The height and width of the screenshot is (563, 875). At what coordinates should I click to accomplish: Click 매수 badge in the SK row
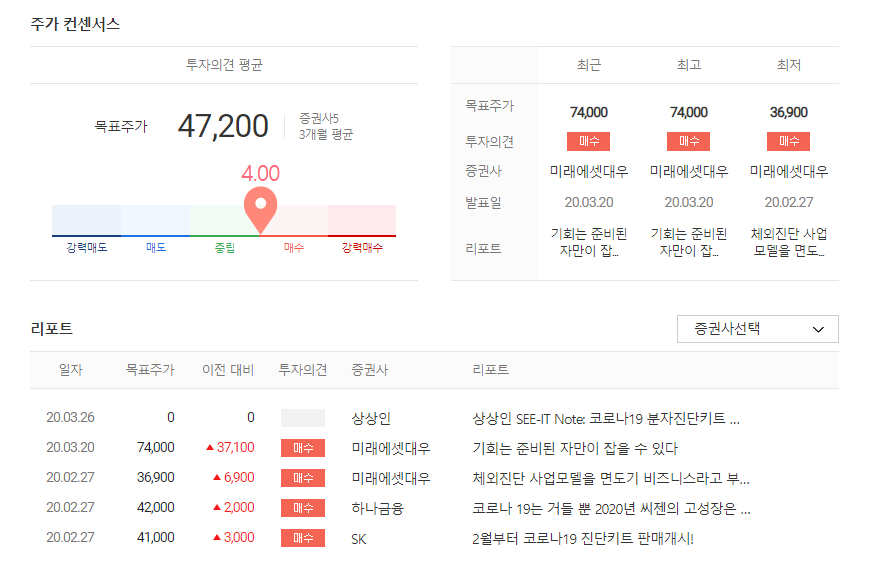click(303, 538)
